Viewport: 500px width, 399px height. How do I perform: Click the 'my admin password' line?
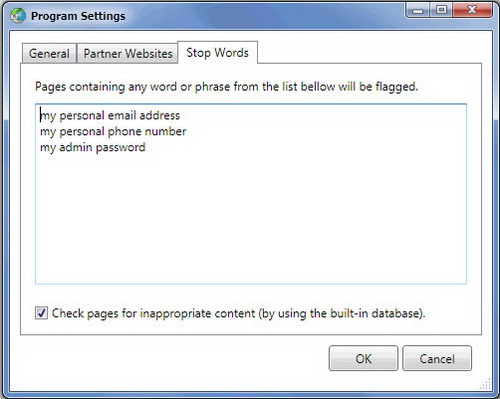pos(93,147)
